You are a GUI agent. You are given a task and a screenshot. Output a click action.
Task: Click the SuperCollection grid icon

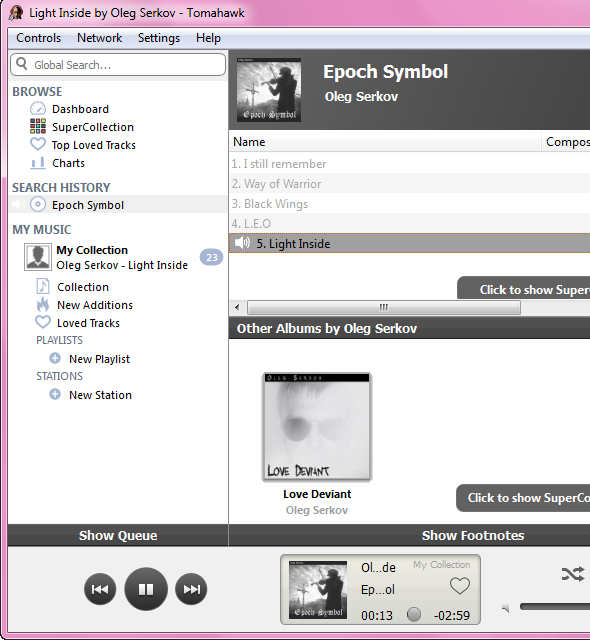tap(38, 127)
